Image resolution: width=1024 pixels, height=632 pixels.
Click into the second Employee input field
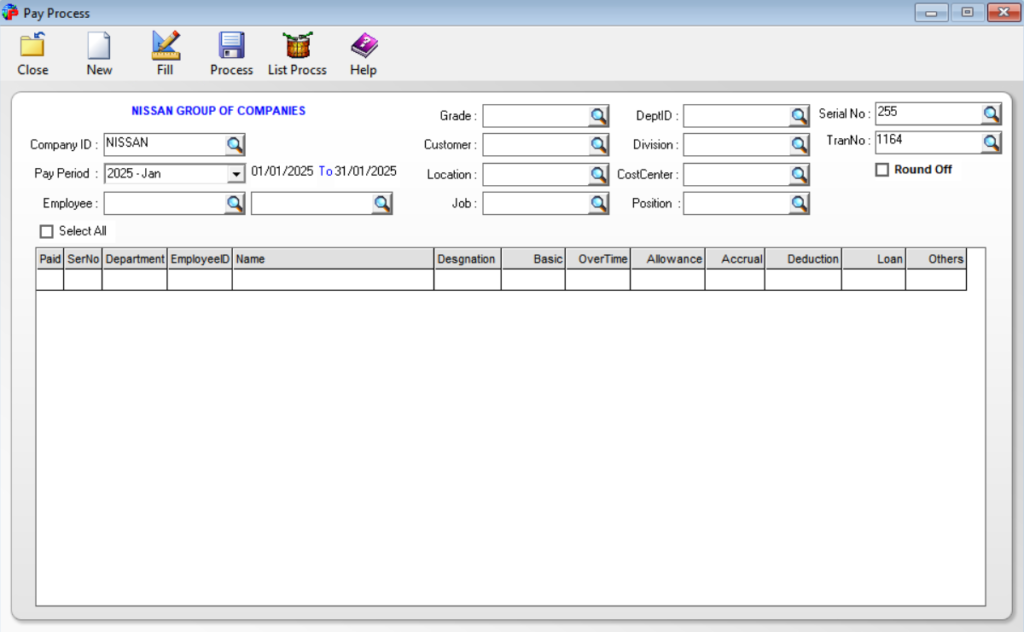[x=312, y=204]
